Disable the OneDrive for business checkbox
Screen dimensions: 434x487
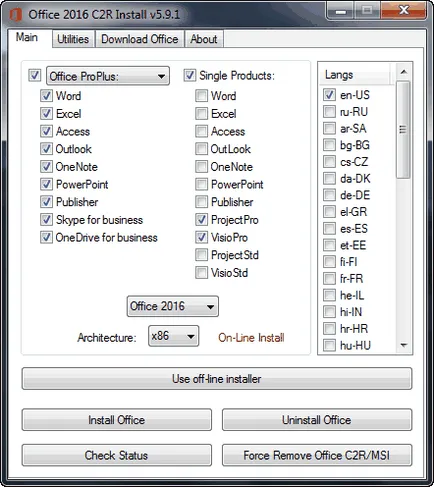click(x=46, y=237)
